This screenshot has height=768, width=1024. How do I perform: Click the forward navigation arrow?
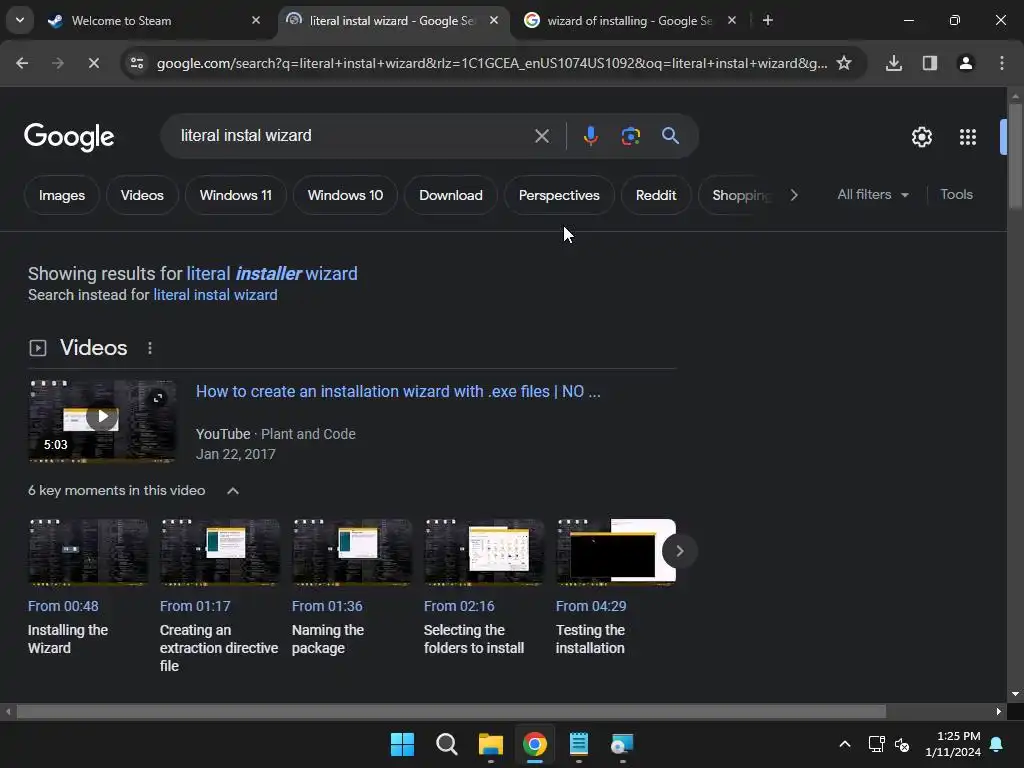click(x=58, y=63)
